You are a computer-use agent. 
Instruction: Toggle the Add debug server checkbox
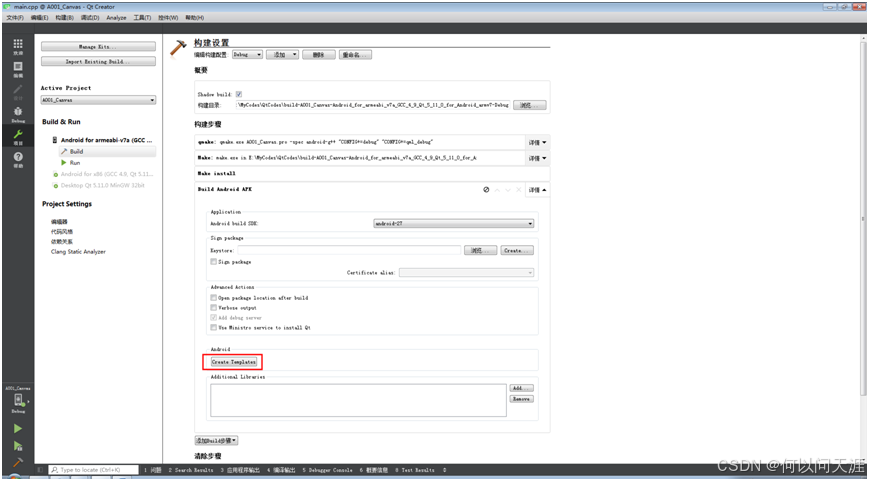[x=213, y=318]
